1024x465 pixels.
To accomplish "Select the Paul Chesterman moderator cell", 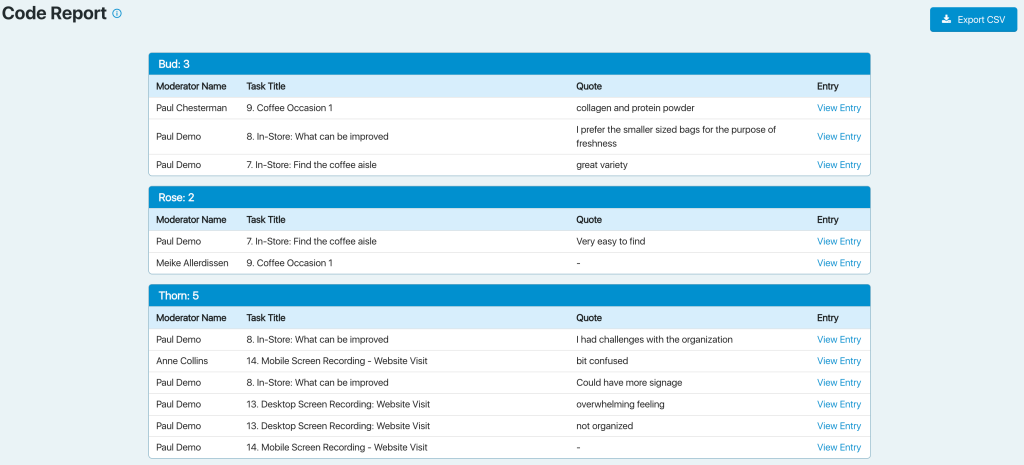I will (x=191, y=108).
